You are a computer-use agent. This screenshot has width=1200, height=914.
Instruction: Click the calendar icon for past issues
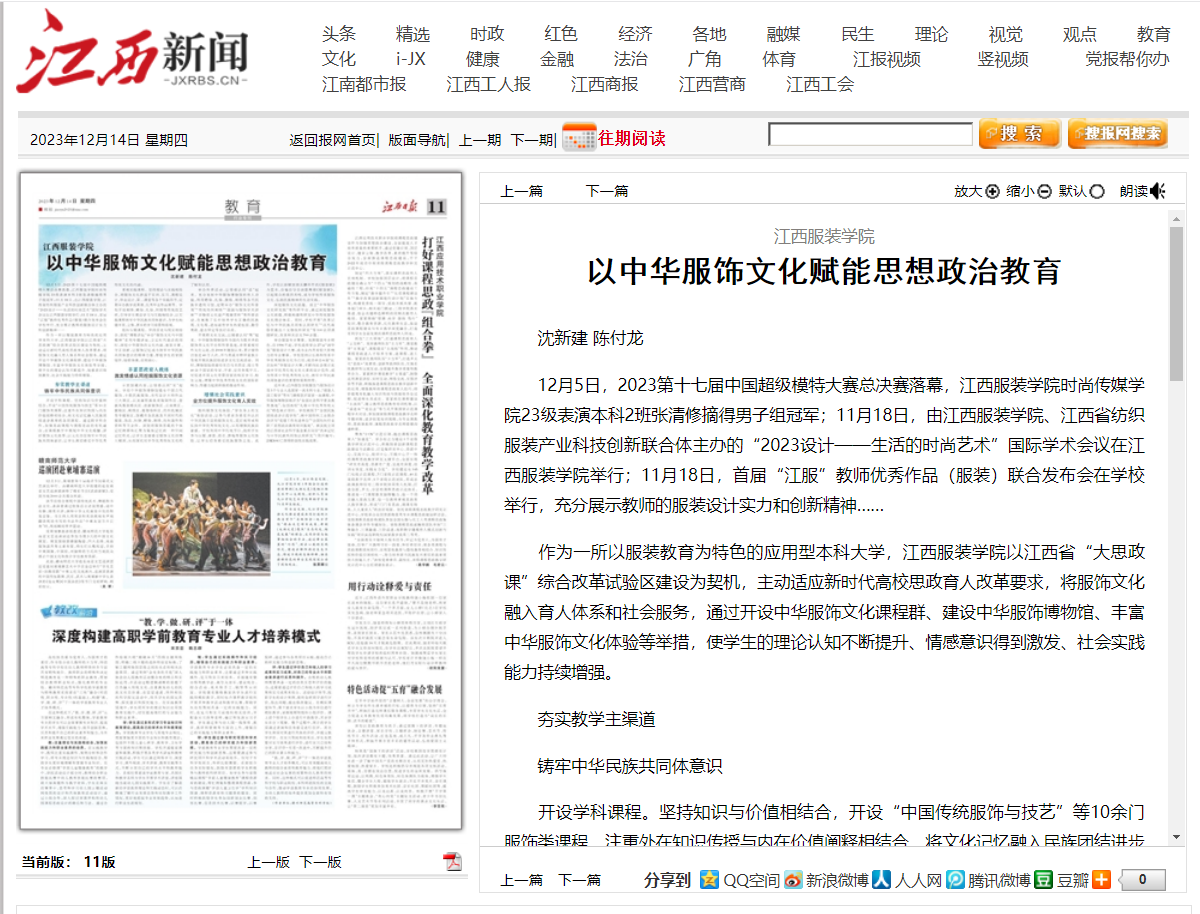579,138
